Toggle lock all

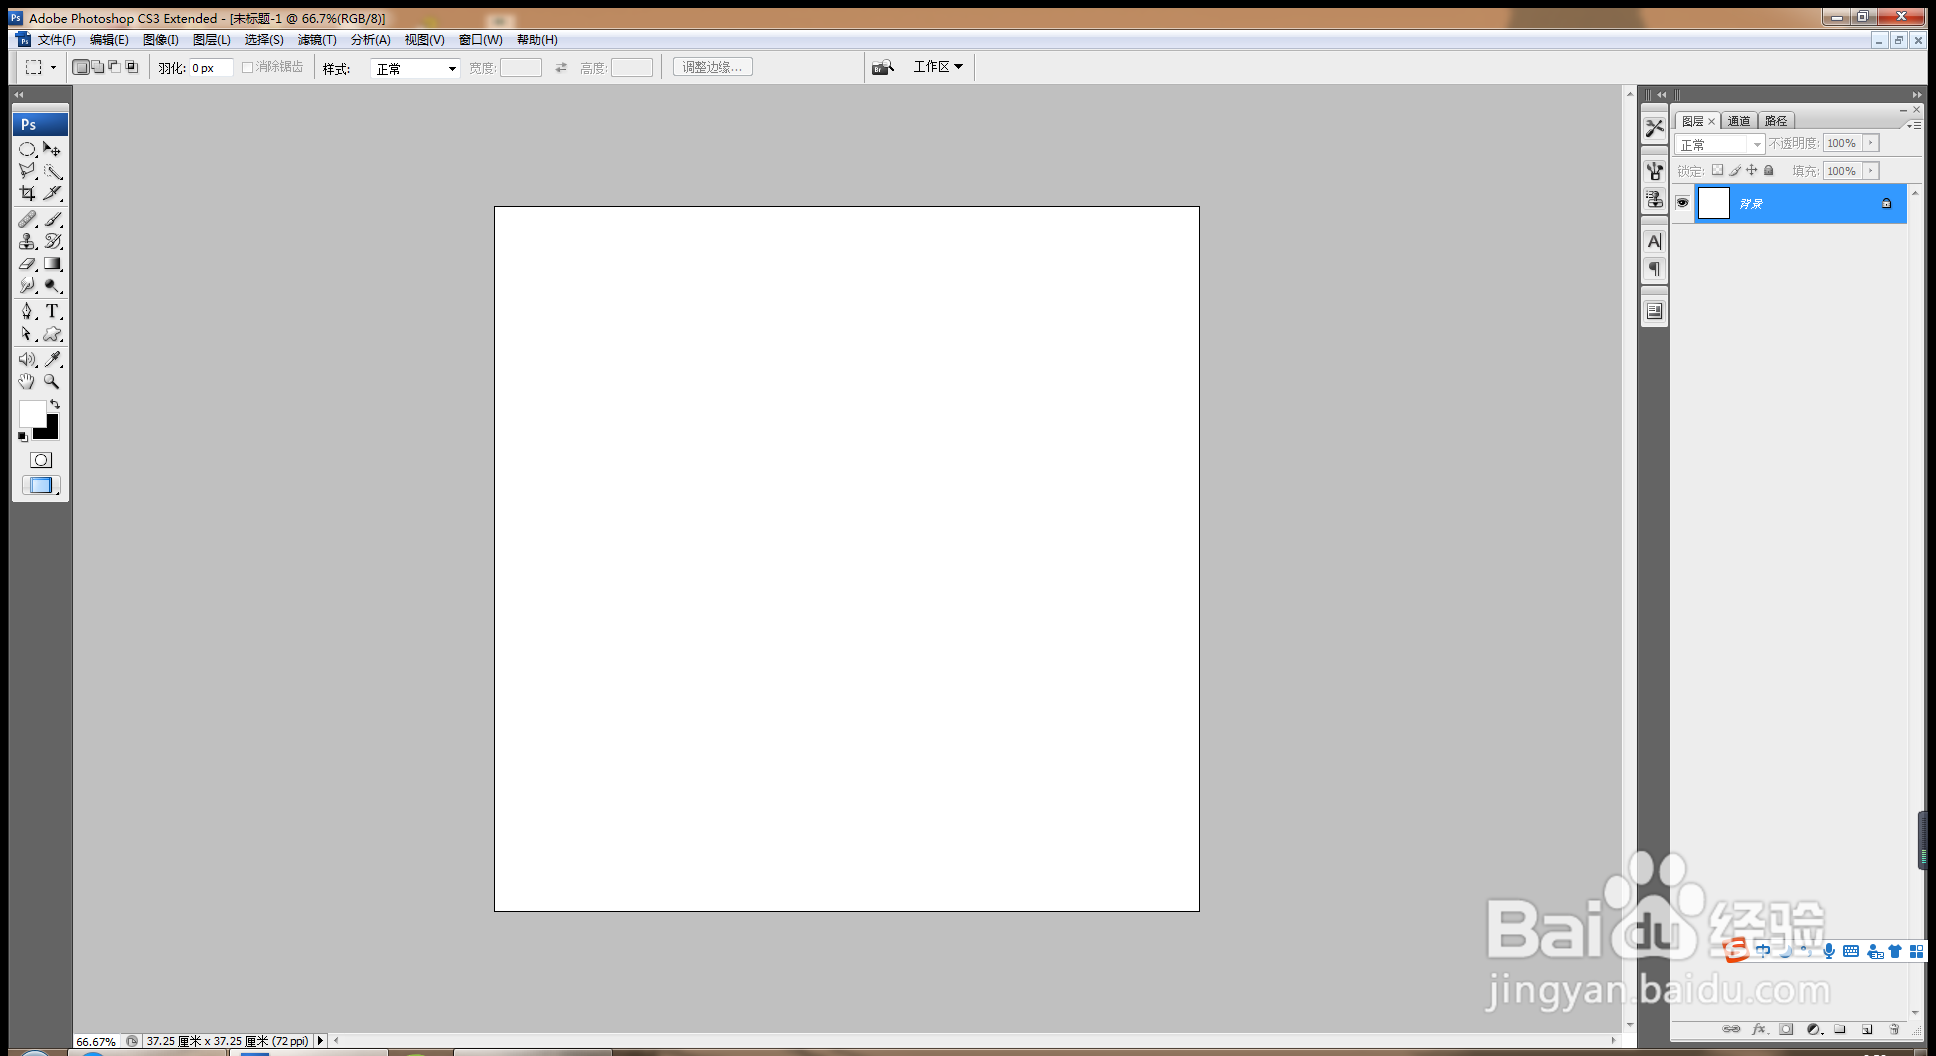[1769, 171]
